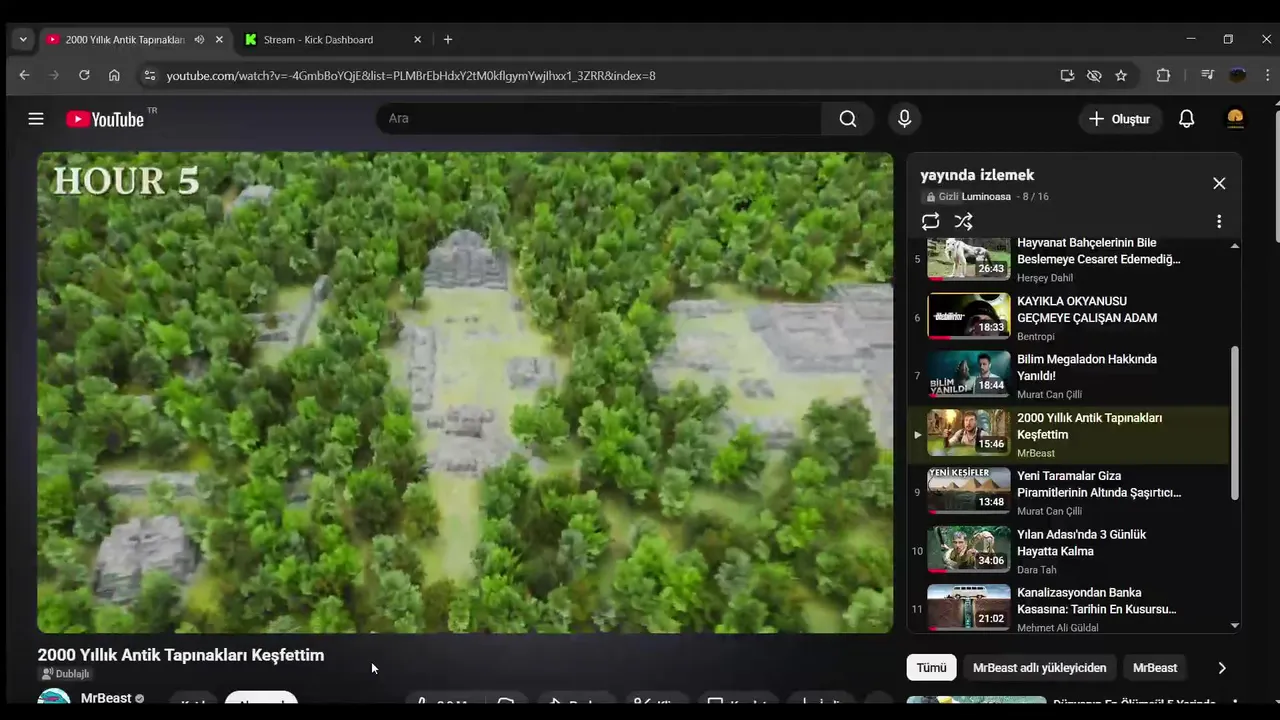
Task: Select the Tümü filter chip
Action: click(931, 668)
